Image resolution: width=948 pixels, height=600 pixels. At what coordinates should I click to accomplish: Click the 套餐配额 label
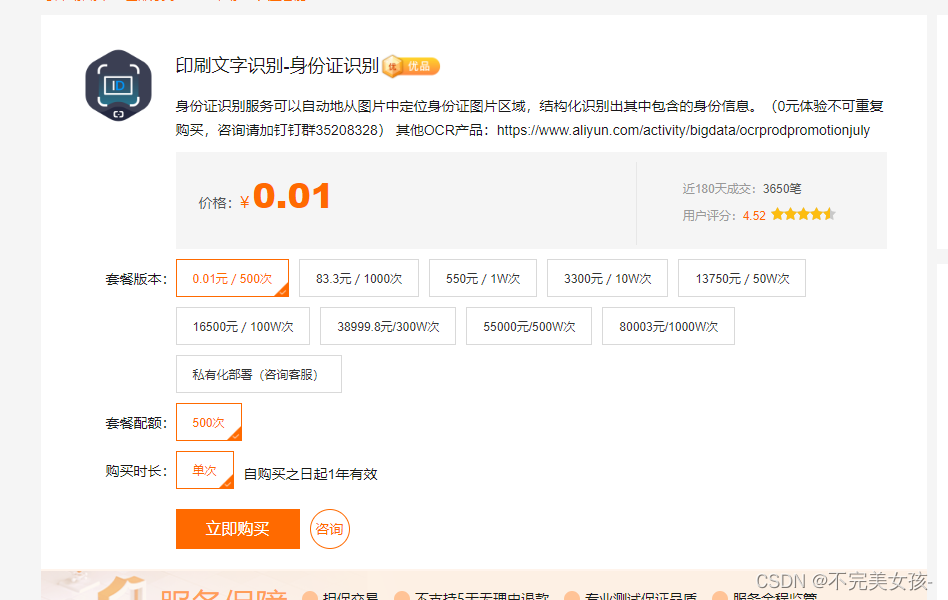[136, 423]
